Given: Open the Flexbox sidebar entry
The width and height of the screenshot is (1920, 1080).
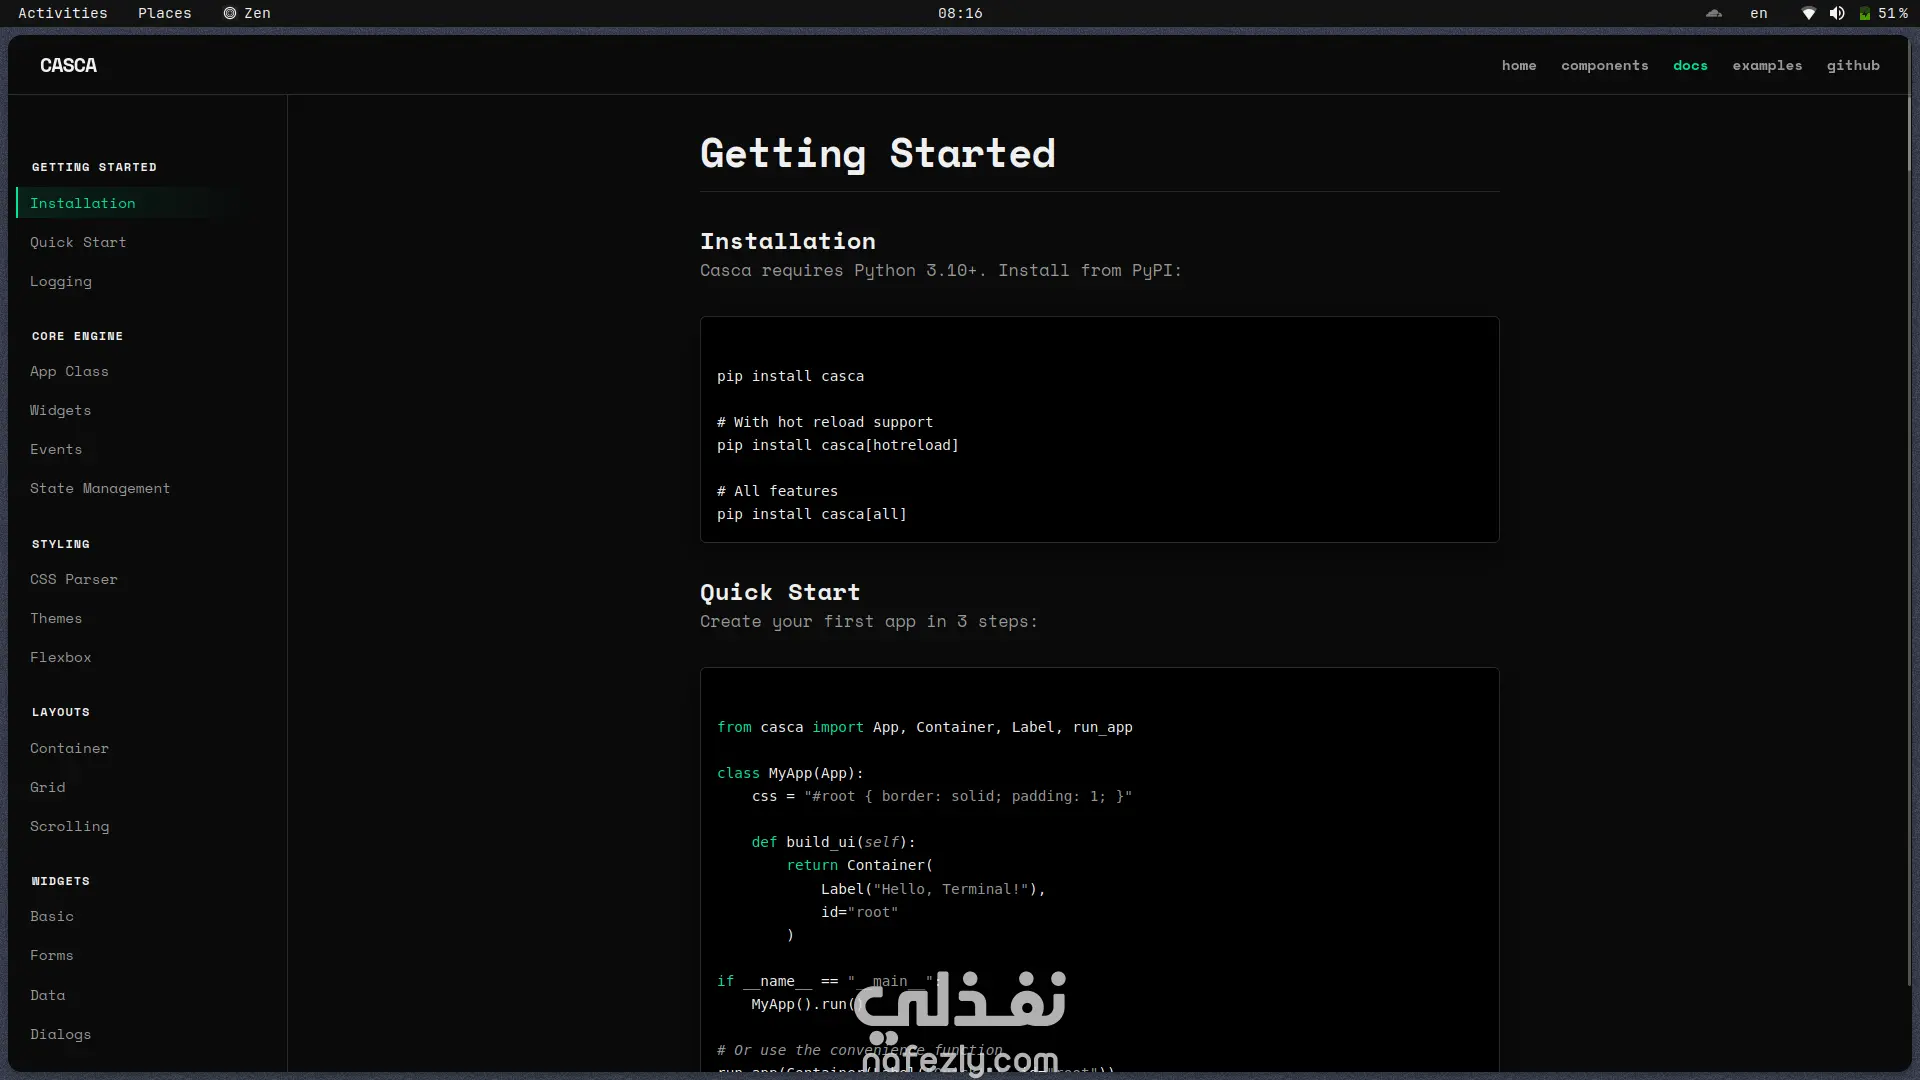Looking at the screenshot, I should [61, 657].
